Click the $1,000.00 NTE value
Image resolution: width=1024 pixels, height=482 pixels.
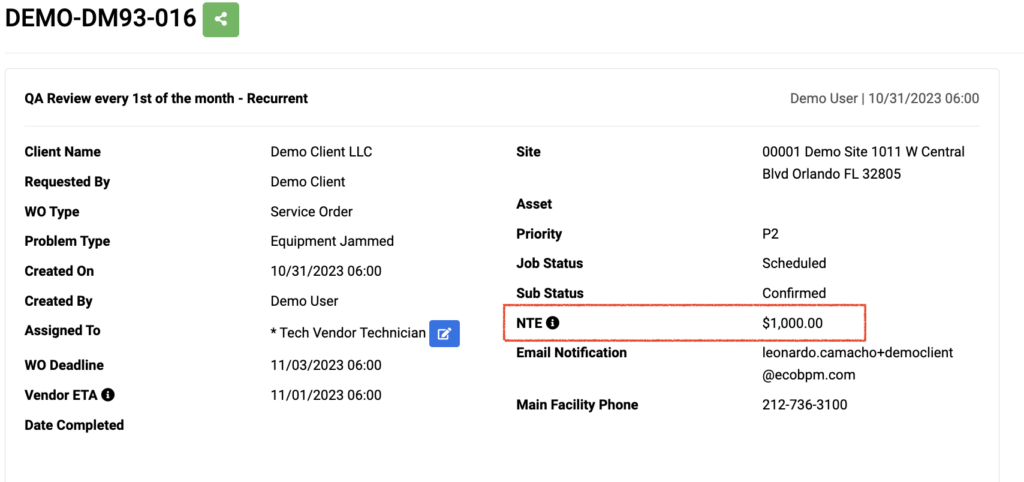point(792,323)
